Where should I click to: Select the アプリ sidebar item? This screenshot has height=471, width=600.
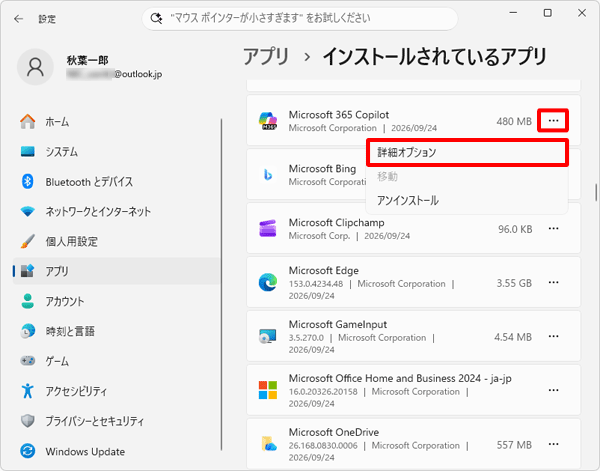point(117,271)
